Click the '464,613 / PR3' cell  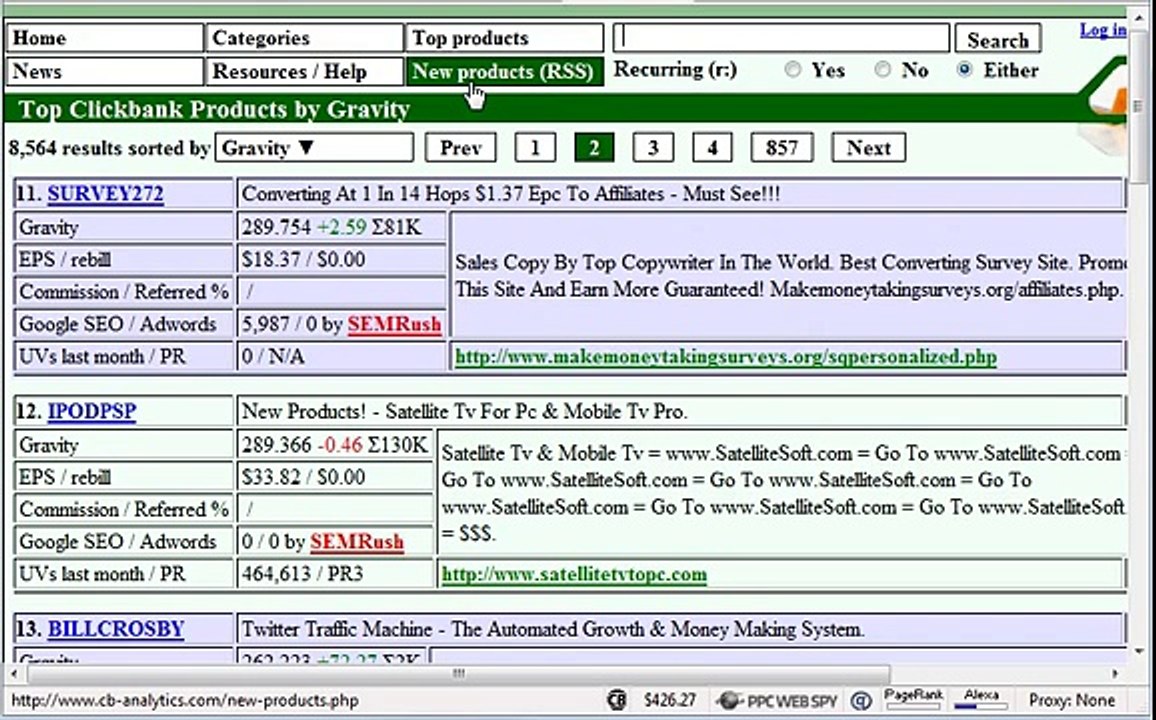(335, 574)
